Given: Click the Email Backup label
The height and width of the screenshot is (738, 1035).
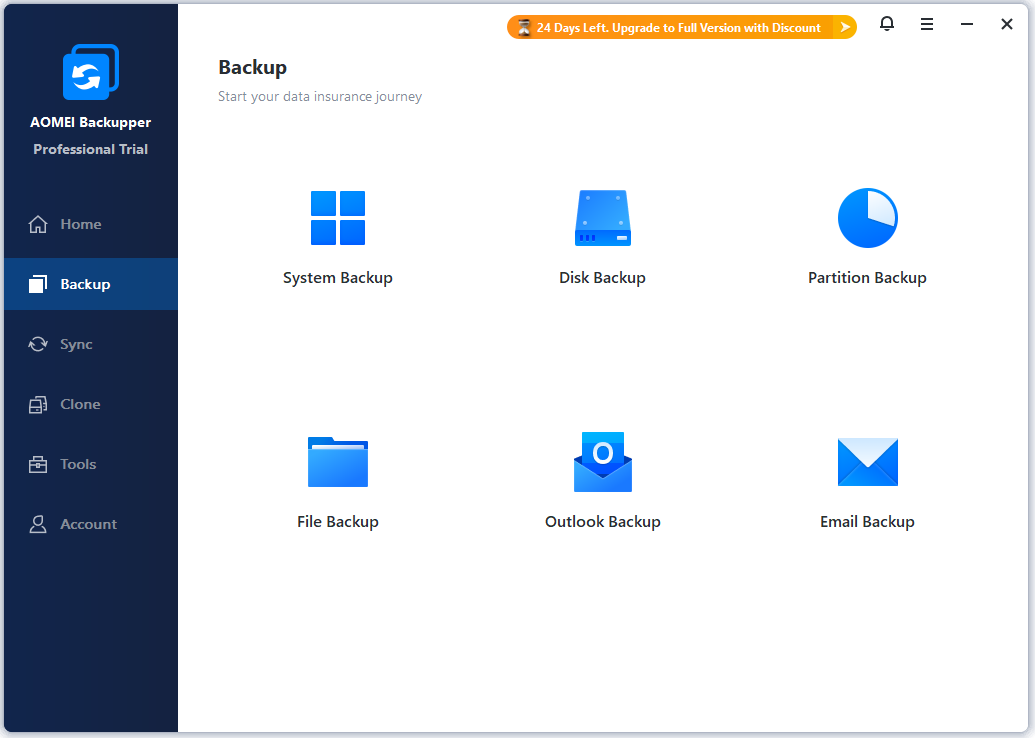Looking at the screenshot, I should (867, 522).
